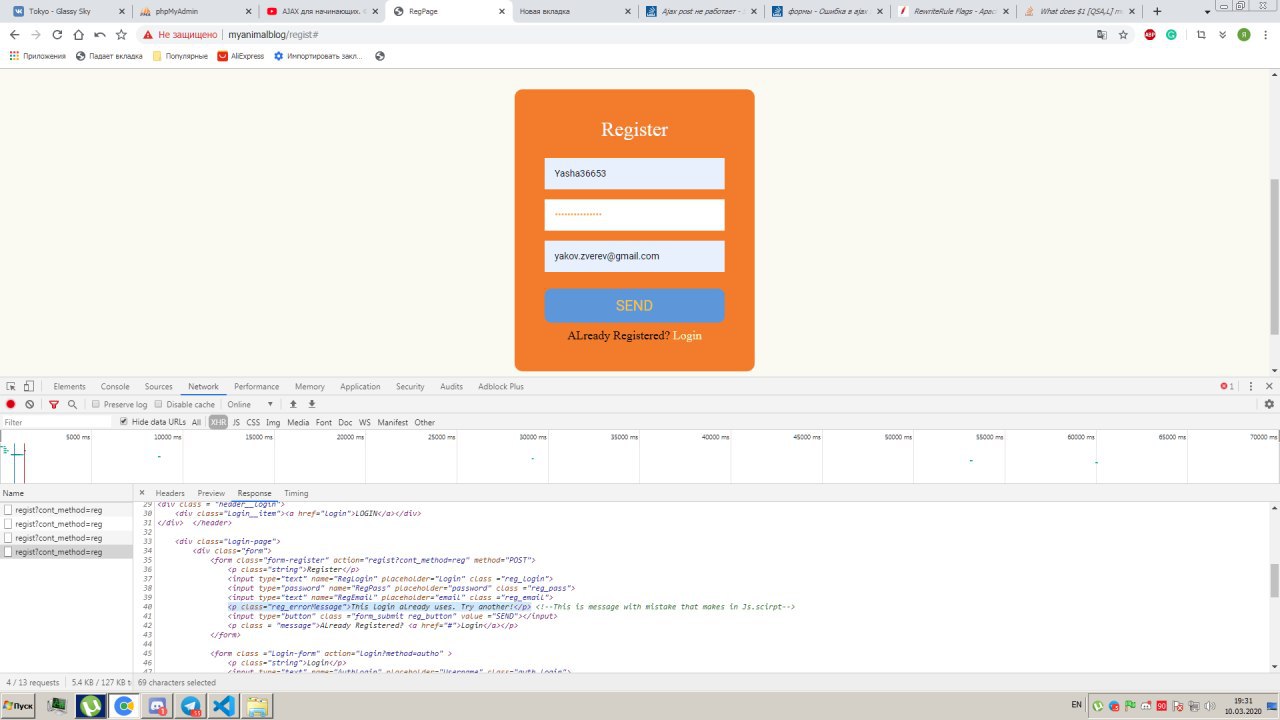Screen dimensions: 1280x720
Task: Open the Application panel tab
Action: pos(360,386)
